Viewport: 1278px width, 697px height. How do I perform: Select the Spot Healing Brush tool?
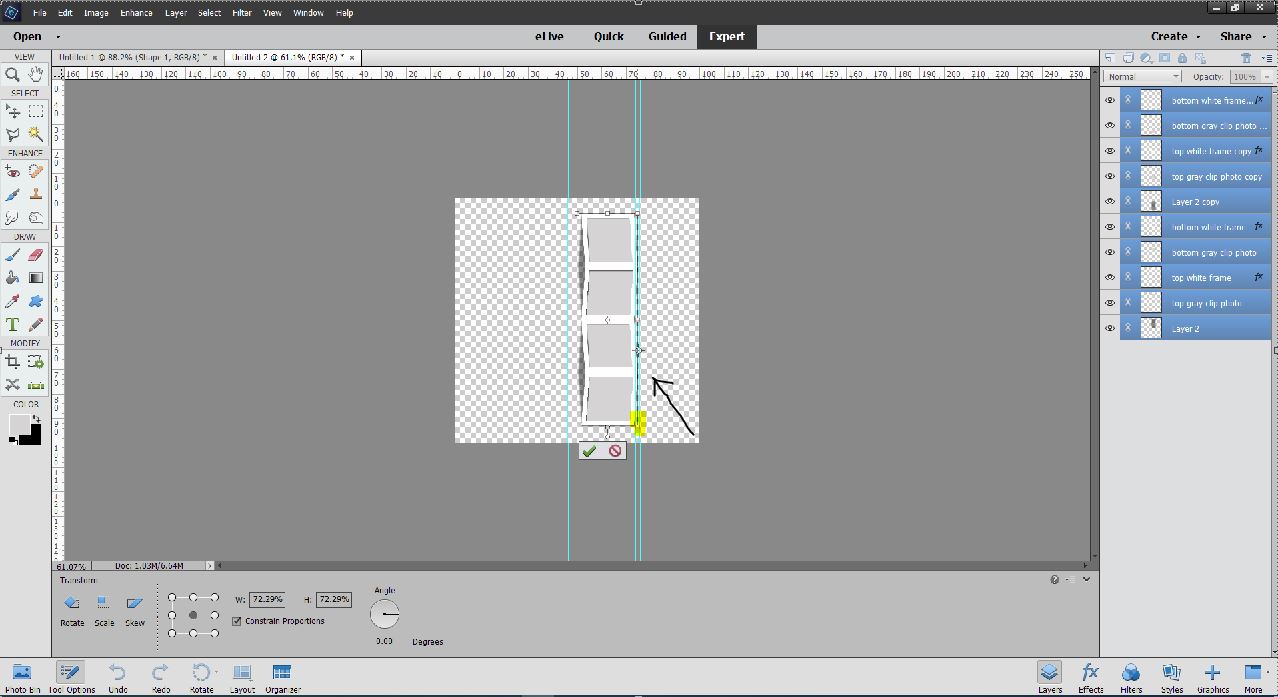(36, 172)
